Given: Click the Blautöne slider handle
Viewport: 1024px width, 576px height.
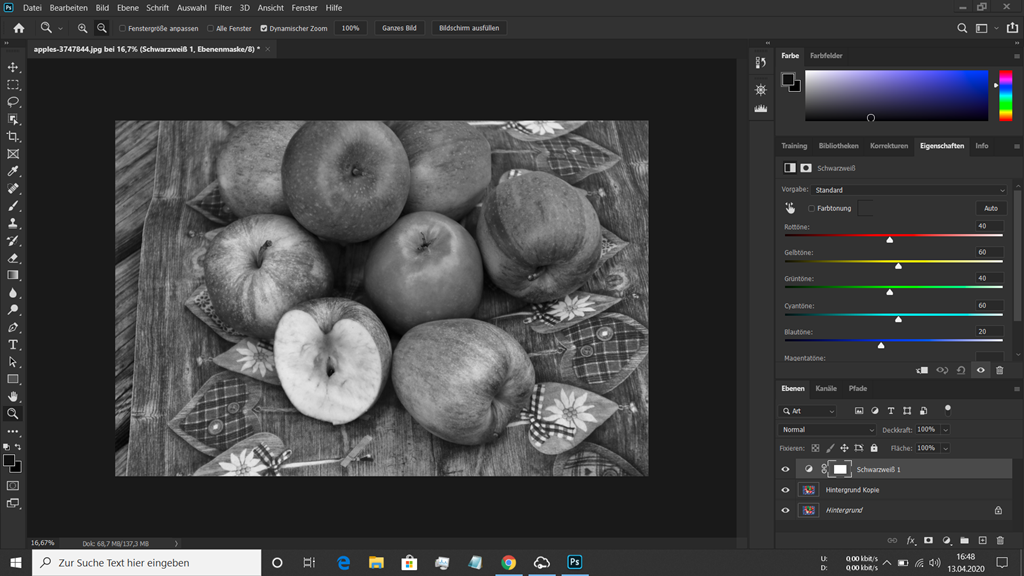Looking at the screenshot, I should [x=881, y=345].
